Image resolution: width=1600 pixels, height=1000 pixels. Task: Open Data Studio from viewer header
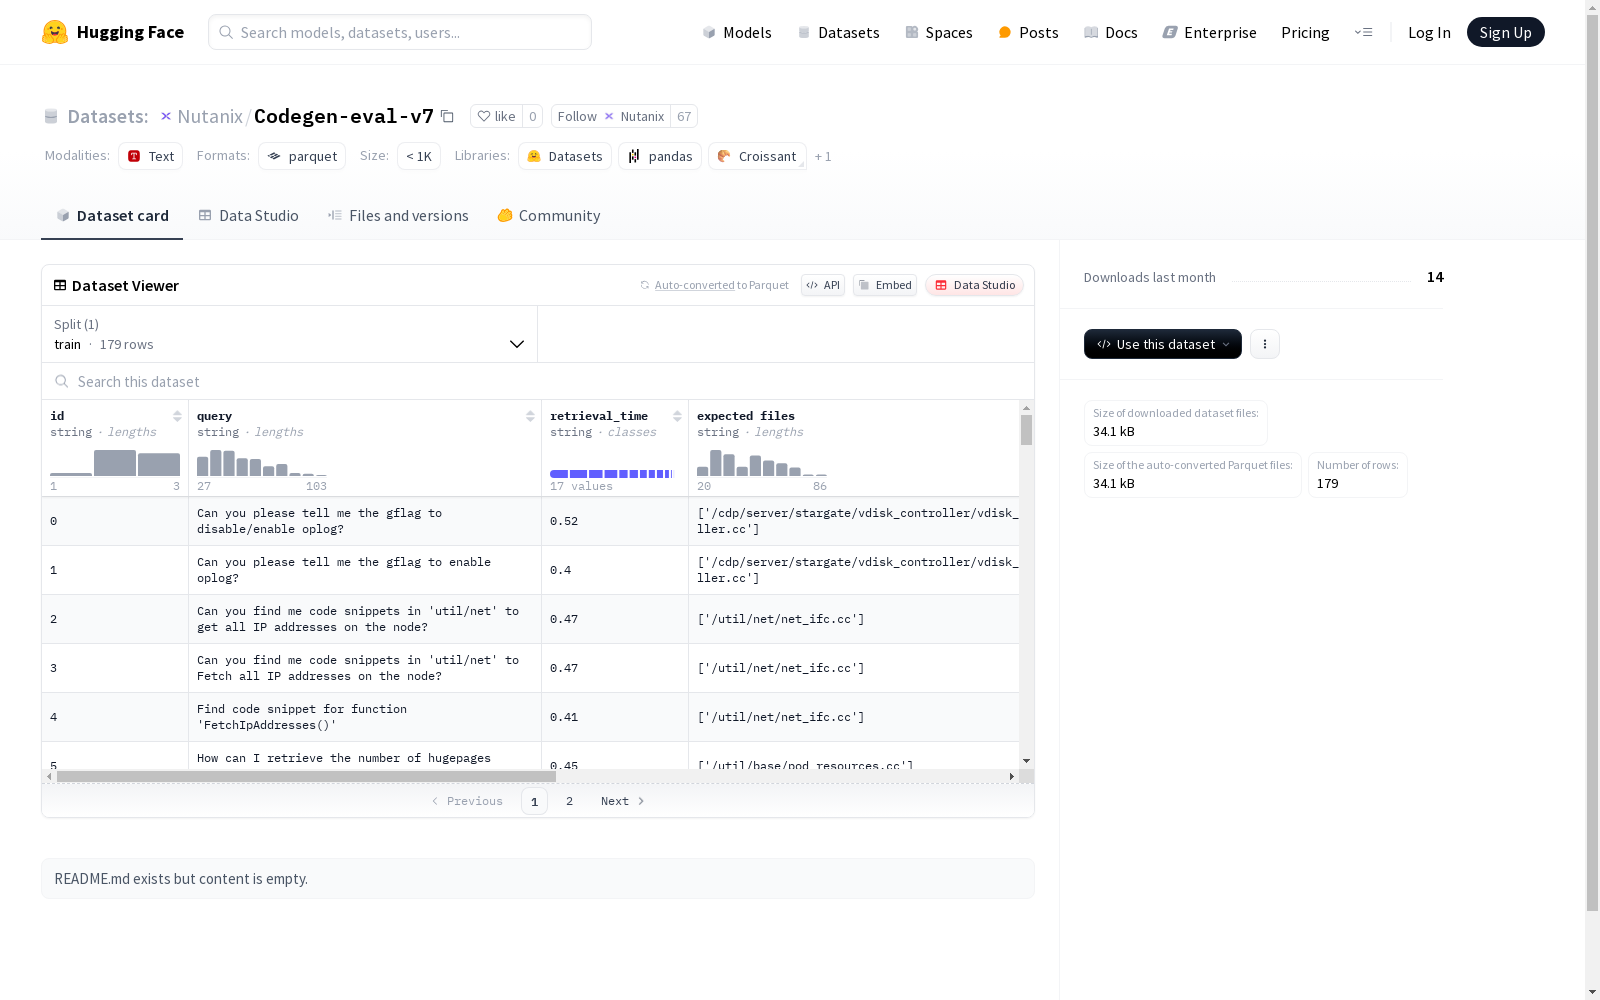pyautogui.click(x=974, y=285)
